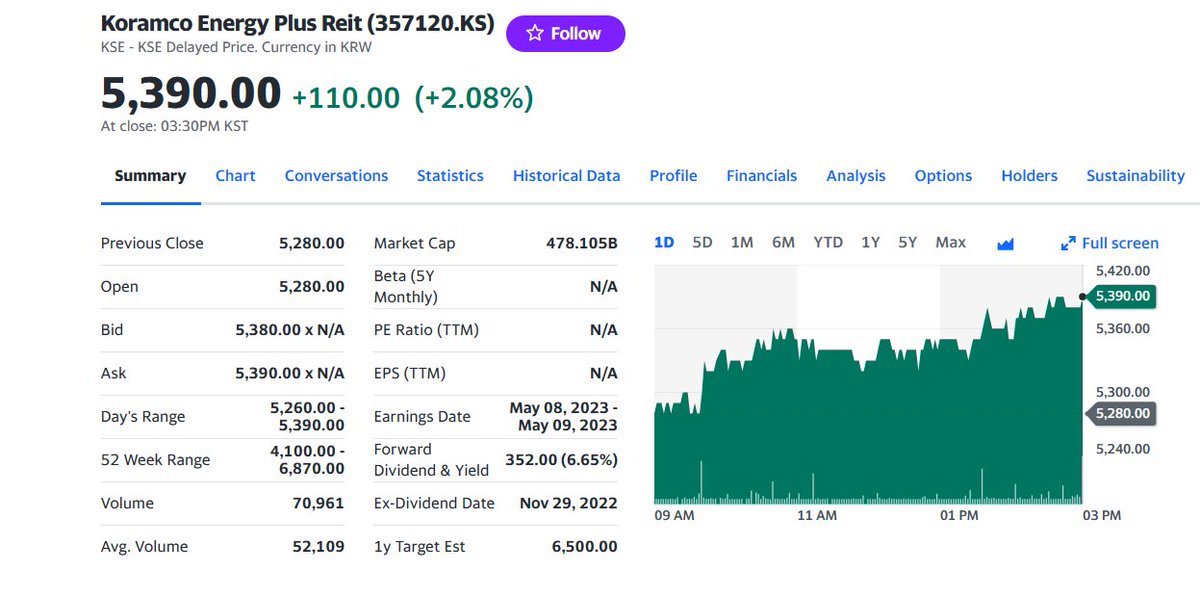The image size is (1200, 597).
Task: Open the Options tab
Action: pos(943,175)
